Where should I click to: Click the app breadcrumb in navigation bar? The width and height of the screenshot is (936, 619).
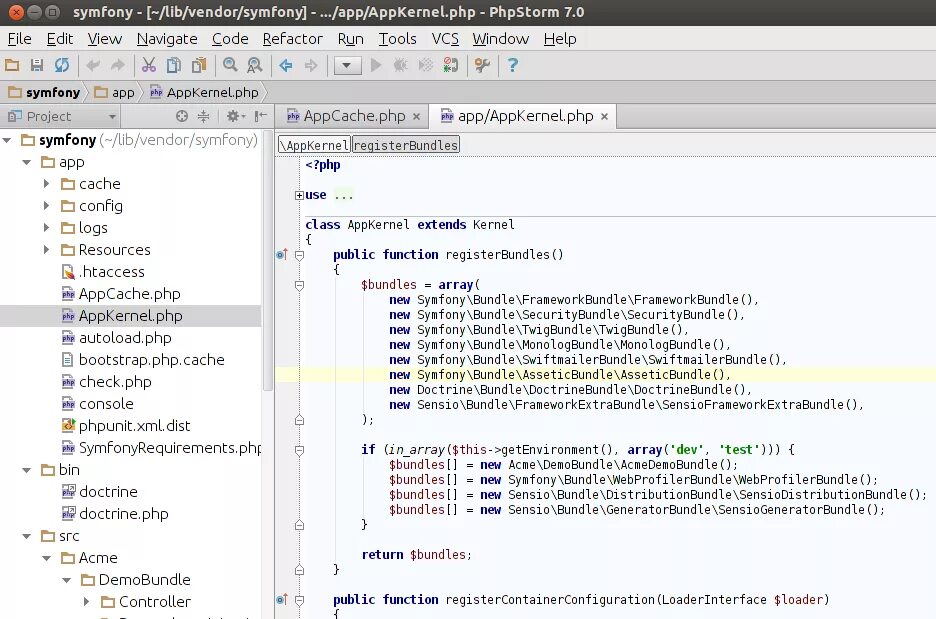115,93
